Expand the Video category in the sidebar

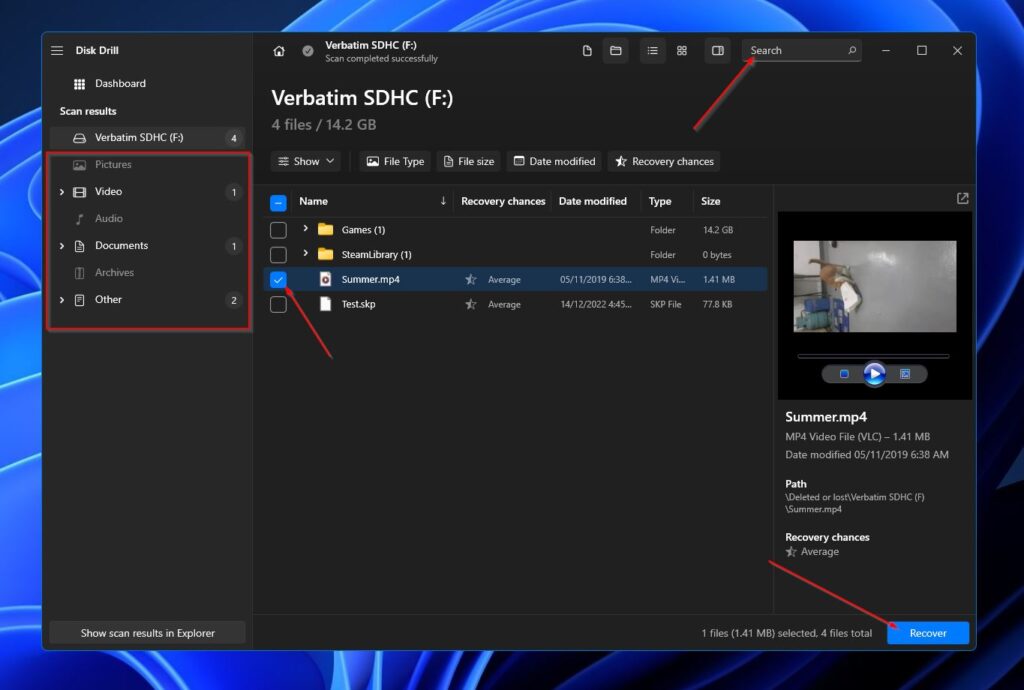coord(62,191)
